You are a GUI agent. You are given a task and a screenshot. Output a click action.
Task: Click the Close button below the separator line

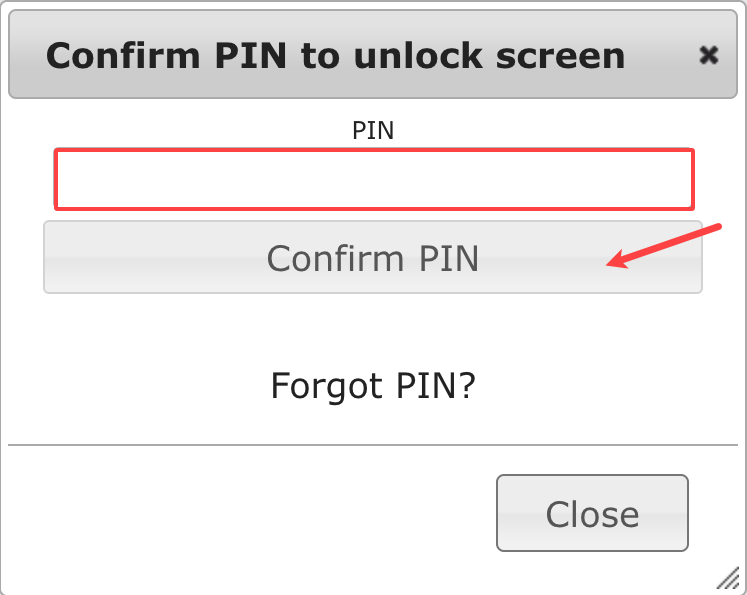pyautogui.click(x=592, y=513)
